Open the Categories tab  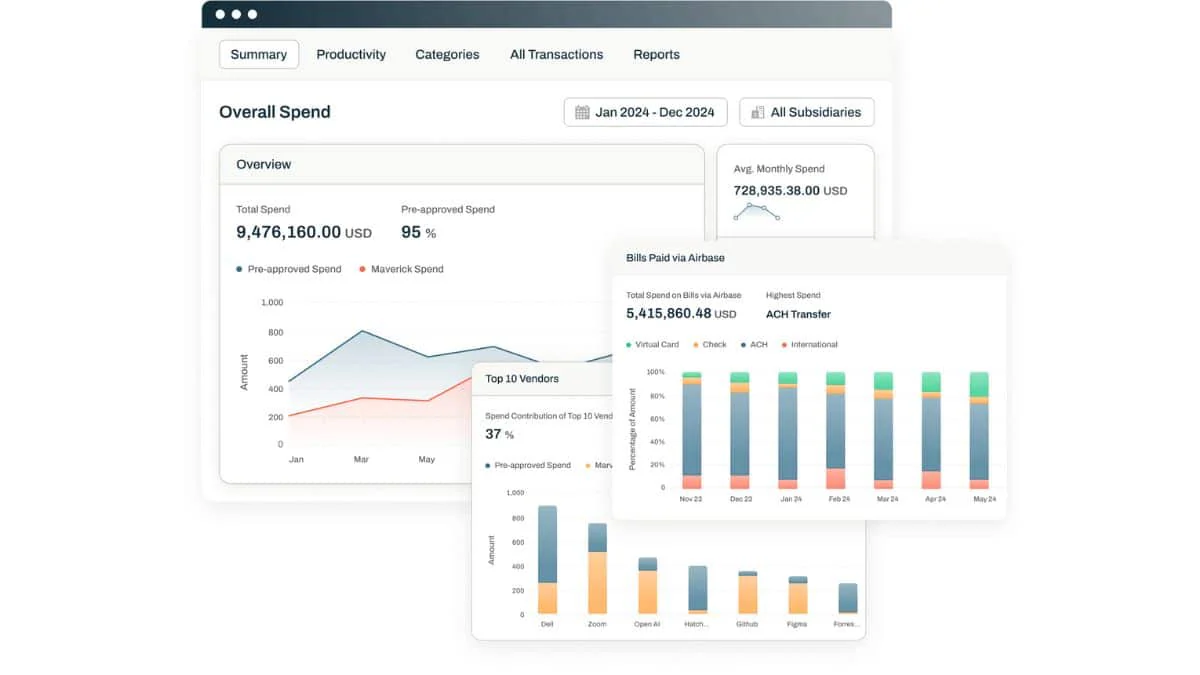[447, 54]
